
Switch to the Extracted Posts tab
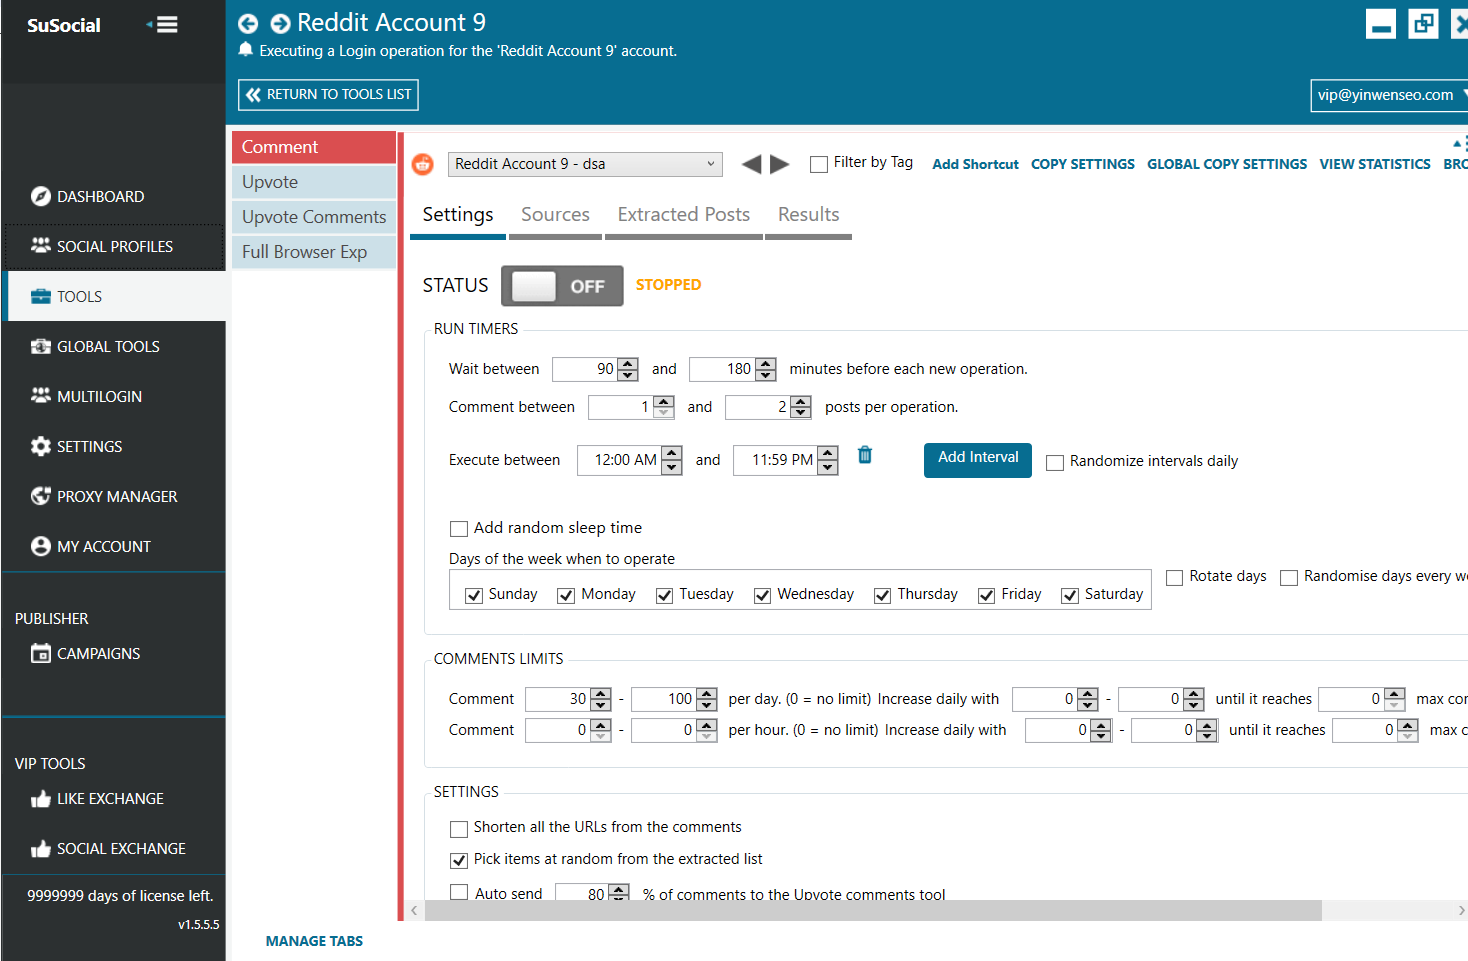click(683, 215)
